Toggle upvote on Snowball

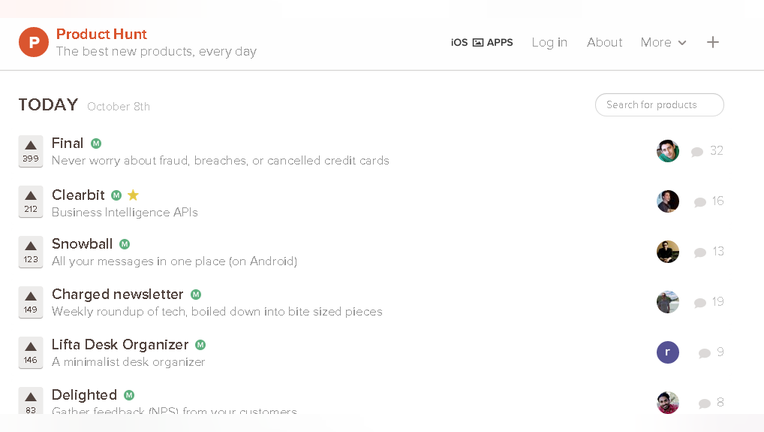31,252
